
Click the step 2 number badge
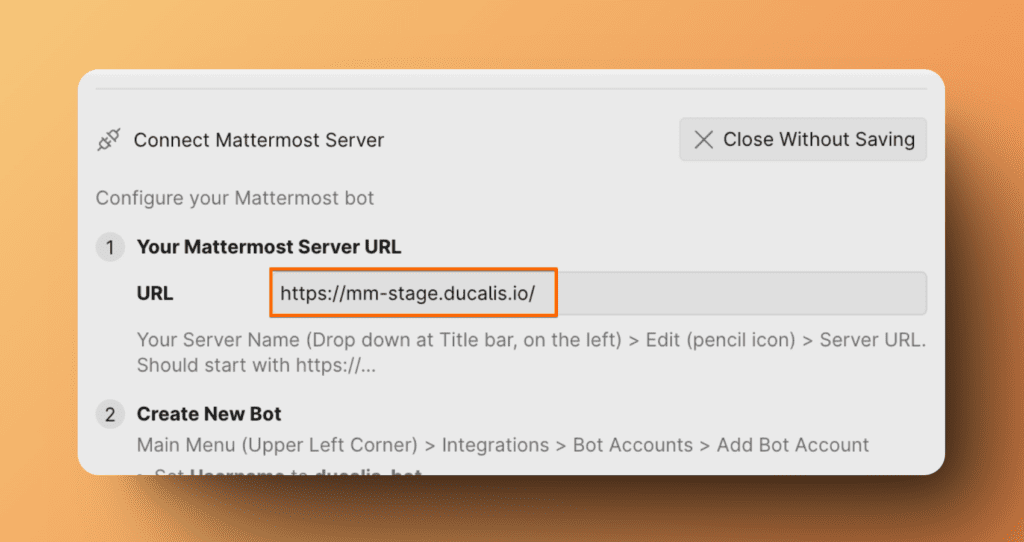point(110,414)
